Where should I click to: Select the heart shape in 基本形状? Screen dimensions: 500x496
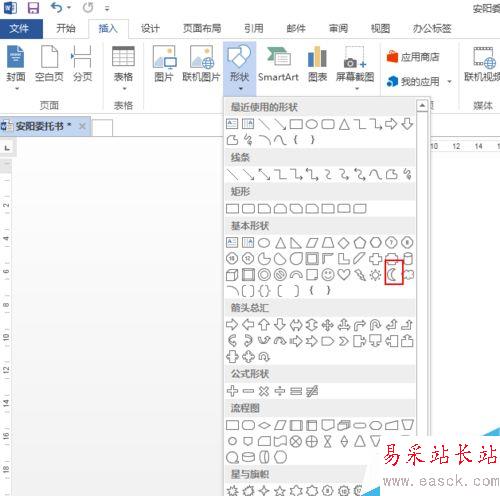pyautogui.click(x=344, y=275)
